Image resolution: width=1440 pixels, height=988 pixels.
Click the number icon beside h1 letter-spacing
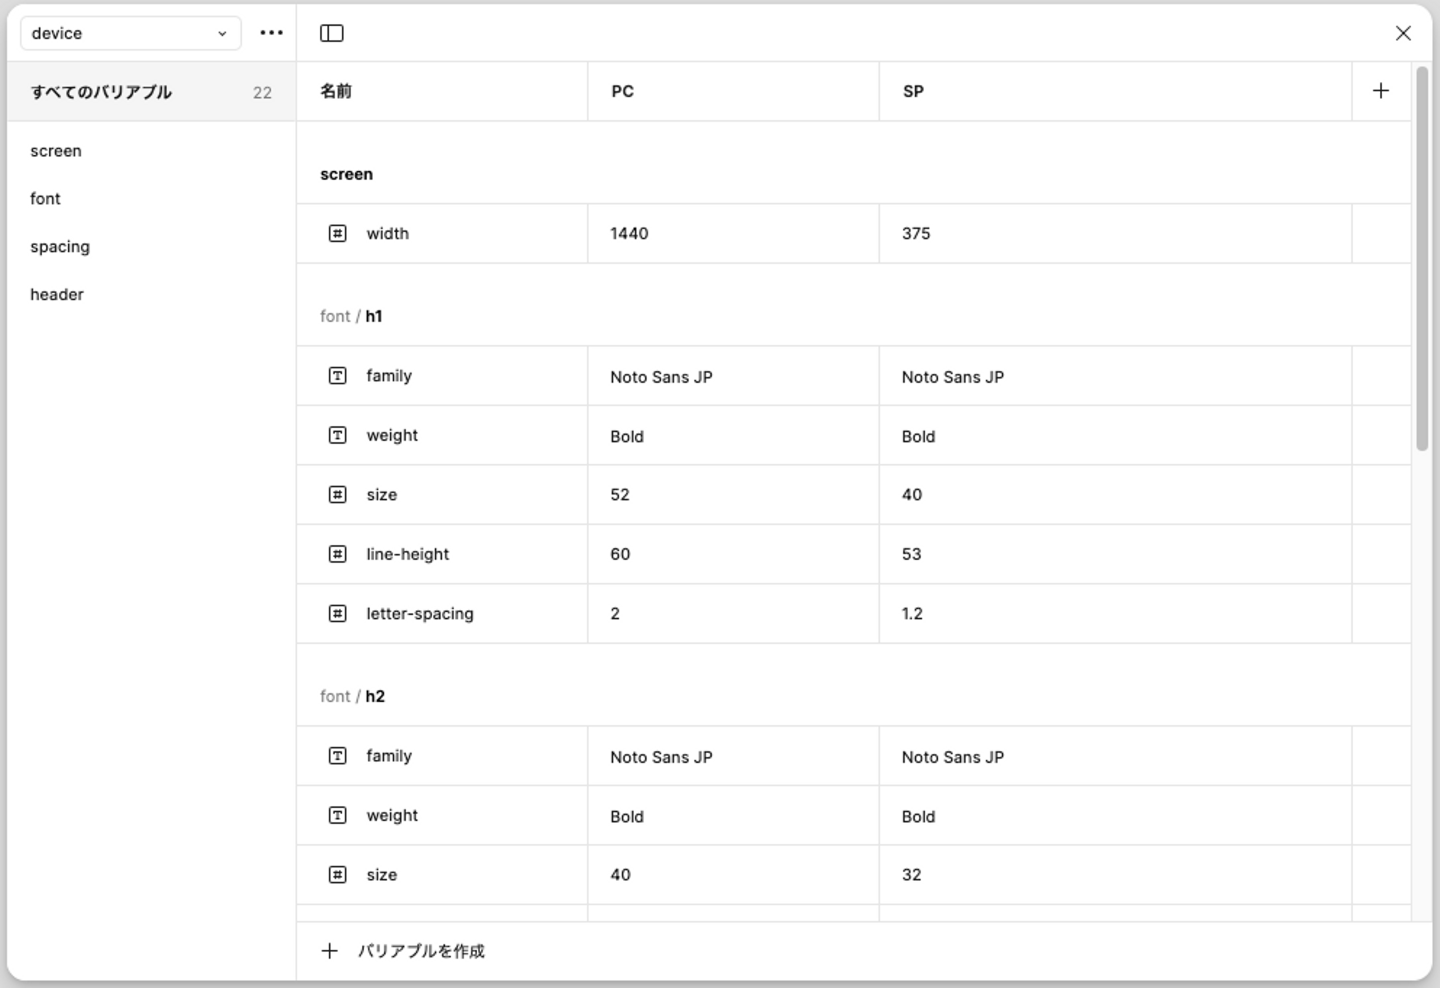338,613
